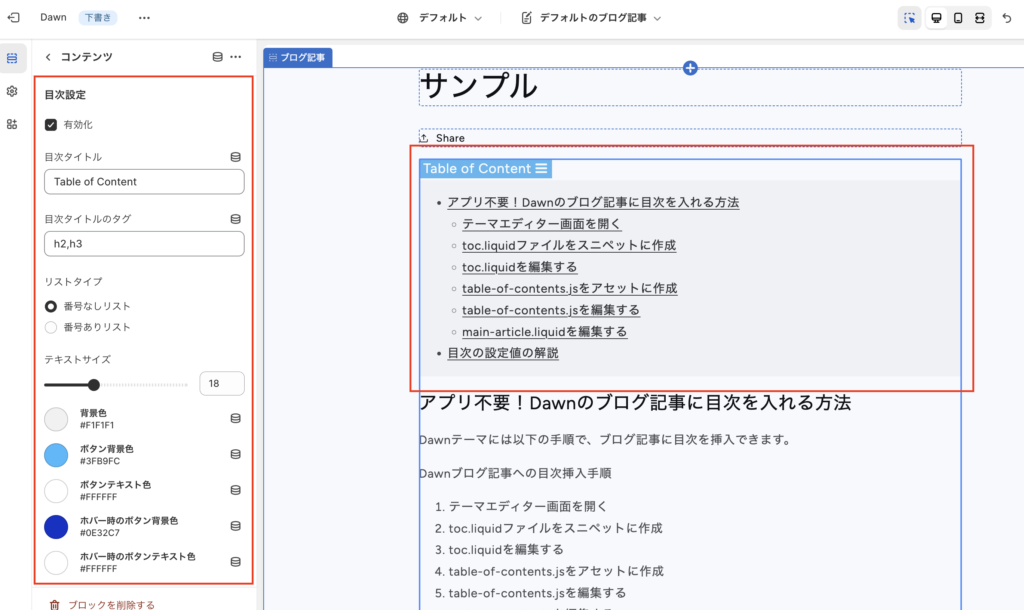Image resolution: width=1024 pixels, height=610 pixels.
Task: Connect dynamic source for 目次タイトルのタグ
Action: pos(236,219)
